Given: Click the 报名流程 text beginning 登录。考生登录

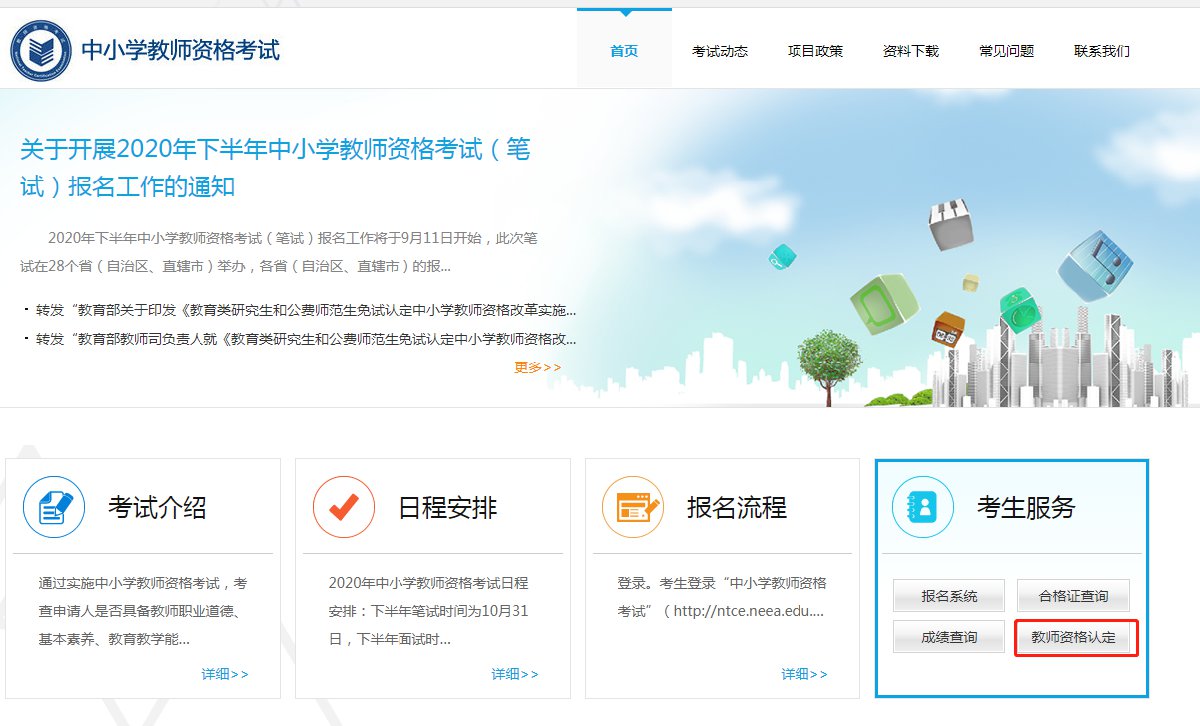Looking at the screenshot, I should coord(722,597).
